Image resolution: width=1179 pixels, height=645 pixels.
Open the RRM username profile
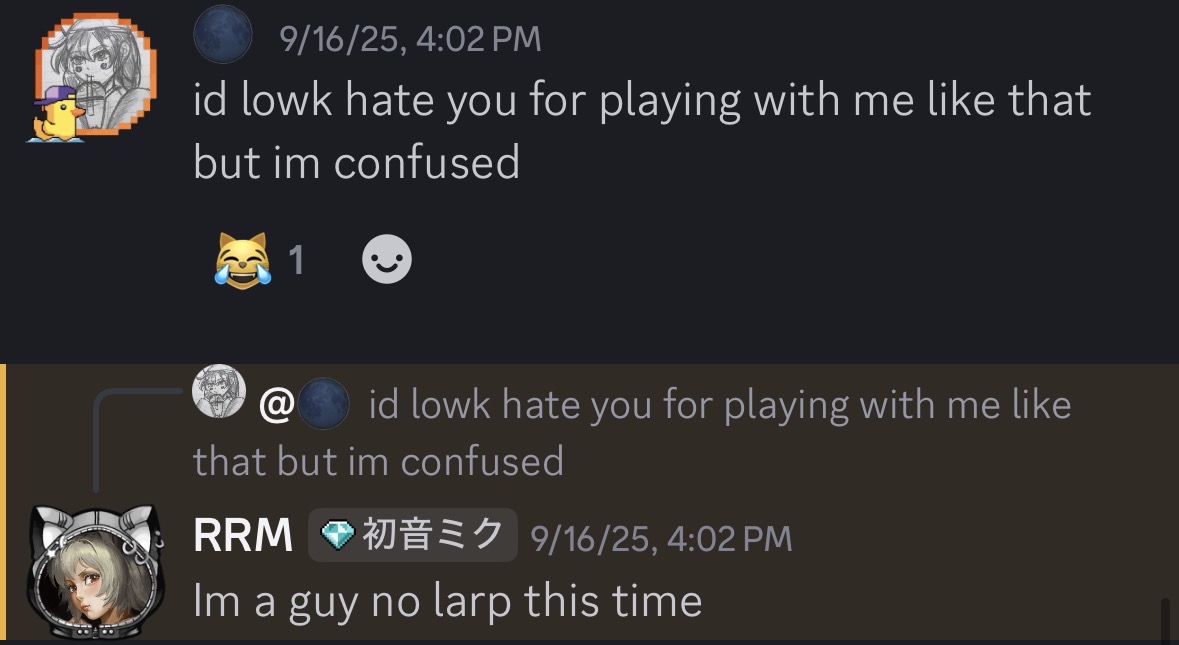point(243,535)
